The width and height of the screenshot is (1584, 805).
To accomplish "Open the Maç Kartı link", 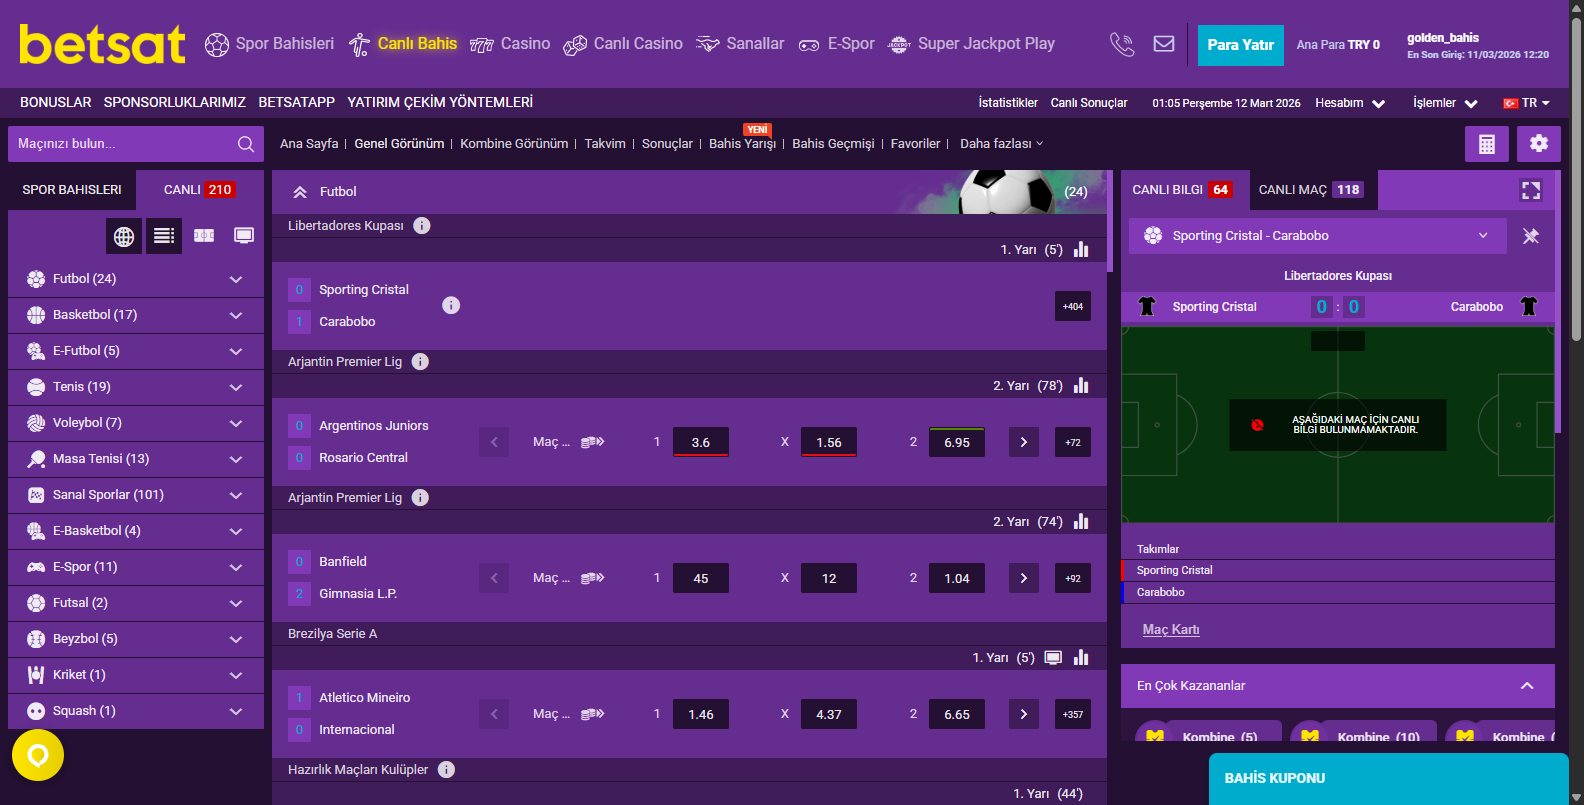I will [x=1170, y=629].
